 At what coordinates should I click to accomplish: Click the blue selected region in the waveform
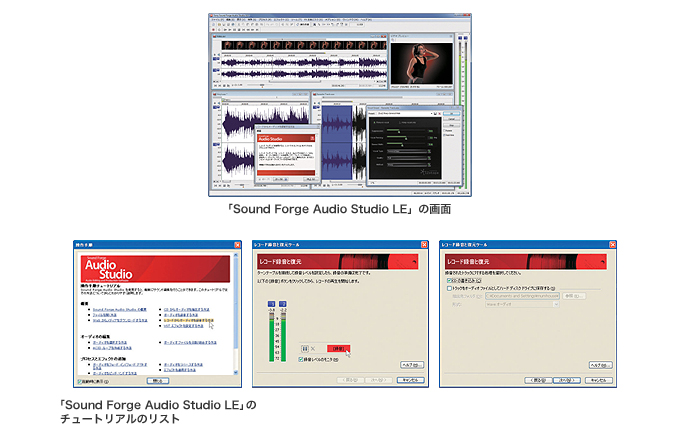pyautogui.click(x=337, y=143)
